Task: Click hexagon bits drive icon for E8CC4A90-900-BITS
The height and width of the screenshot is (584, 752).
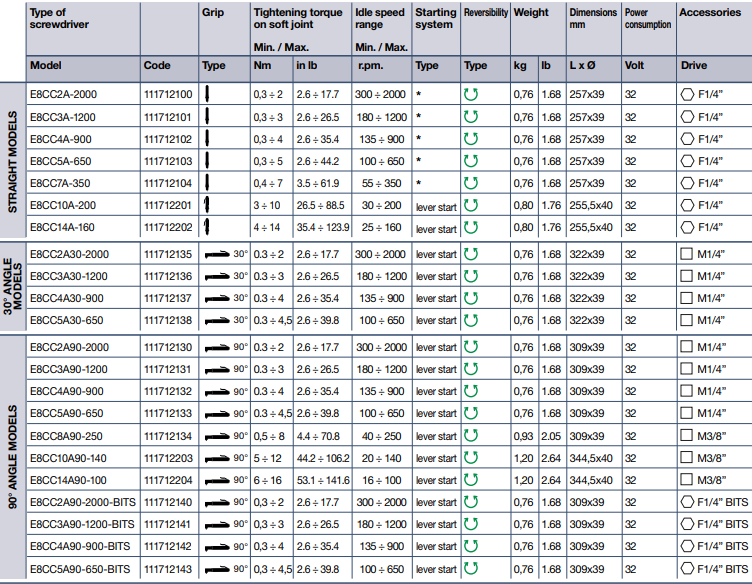Action: (687, 546)
